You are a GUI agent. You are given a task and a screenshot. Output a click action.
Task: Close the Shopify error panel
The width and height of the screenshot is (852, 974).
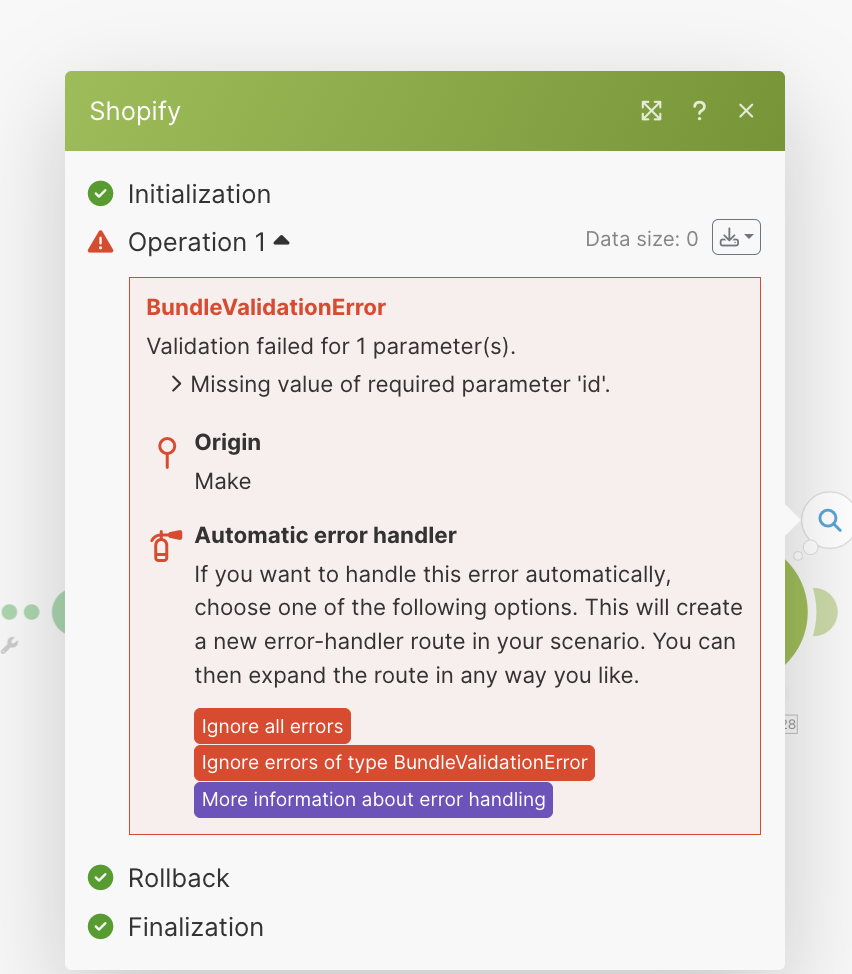tap(746, 111)
